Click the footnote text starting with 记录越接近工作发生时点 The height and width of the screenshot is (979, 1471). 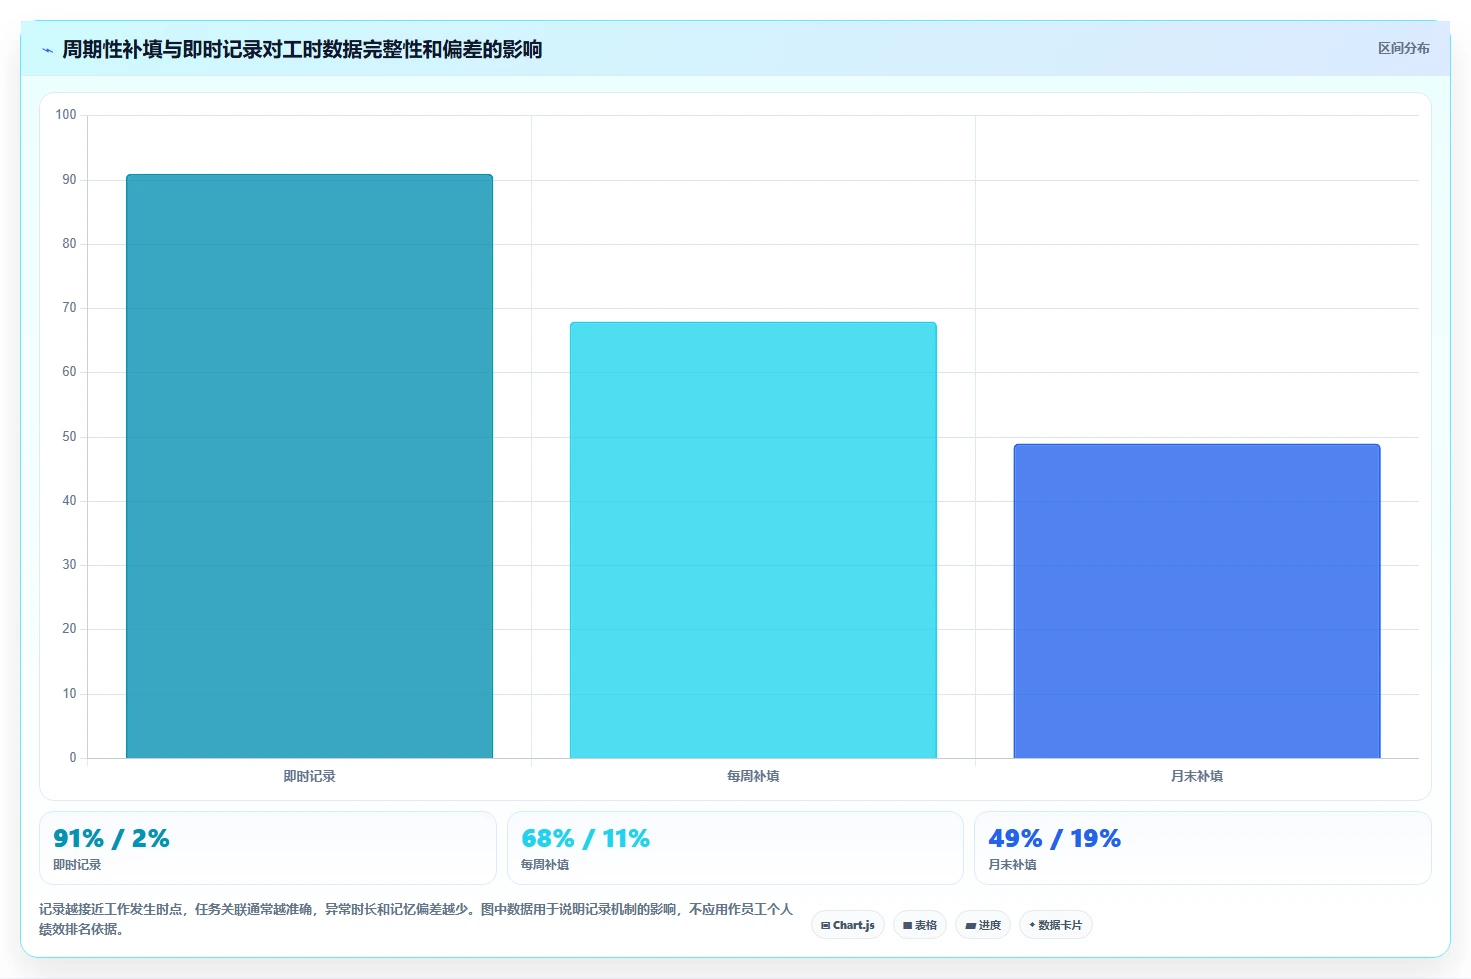[x=415, y=919]
